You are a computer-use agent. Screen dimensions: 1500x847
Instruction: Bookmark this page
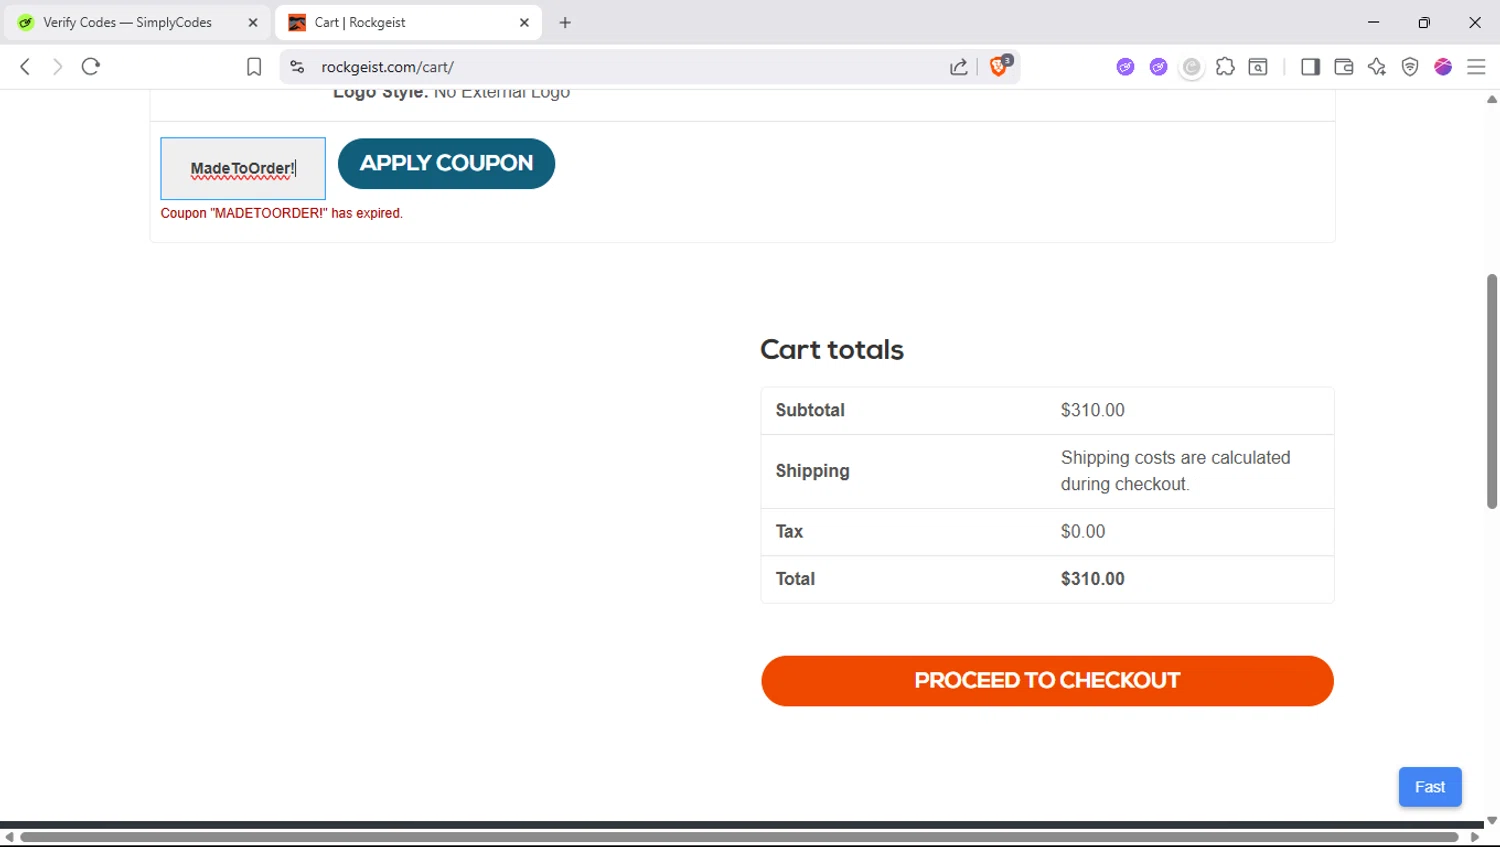tap(254, 67)
